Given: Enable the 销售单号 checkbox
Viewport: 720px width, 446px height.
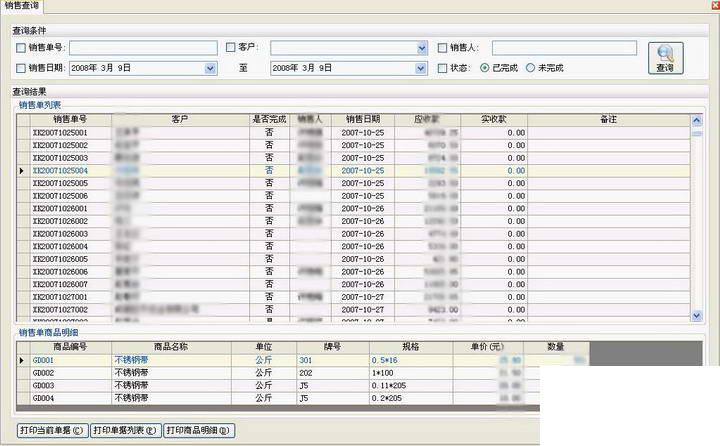Looking at the screenshot, I should pos(21,48).
